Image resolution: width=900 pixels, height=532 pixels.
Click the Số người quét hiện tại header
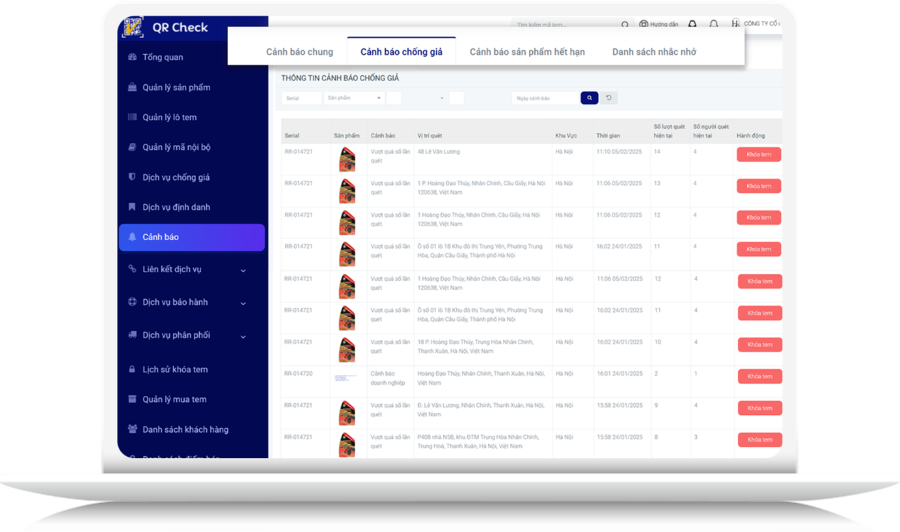[711, 131]
